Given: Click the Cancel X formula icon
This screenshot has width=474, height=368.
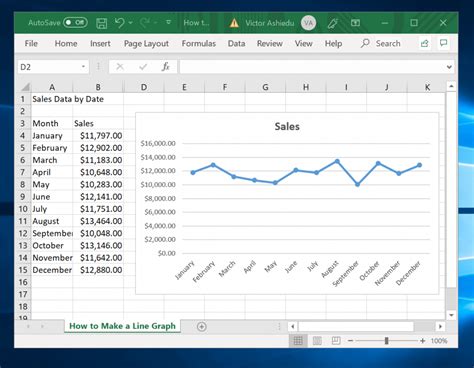Looking at the screenshot, I should coord(120,67).
